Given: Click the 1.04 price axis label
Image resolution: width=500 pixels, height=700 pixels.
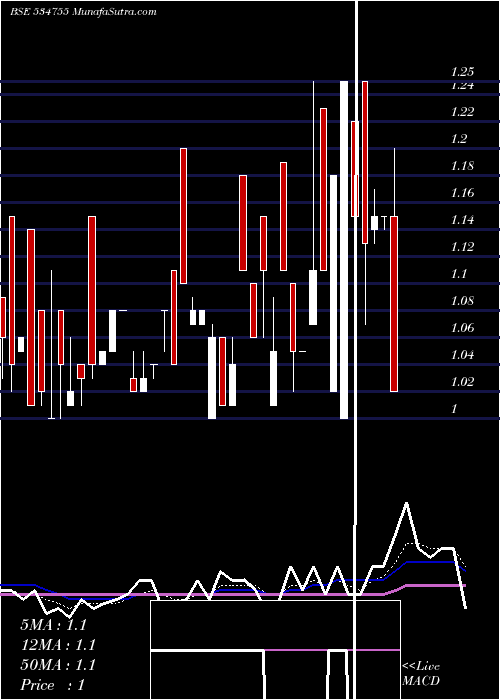Looking at the screenshot, I should click(462, 355).
